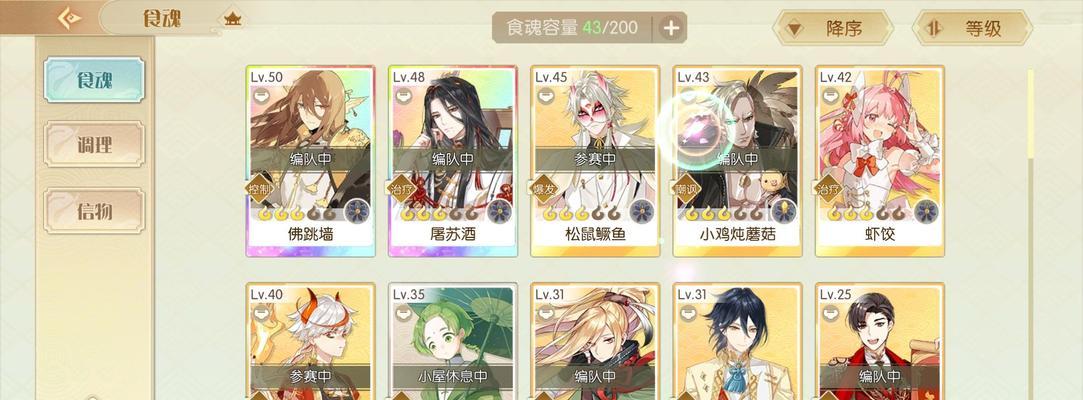Toggle 降序 sort order button

click(x=833, y=28)
